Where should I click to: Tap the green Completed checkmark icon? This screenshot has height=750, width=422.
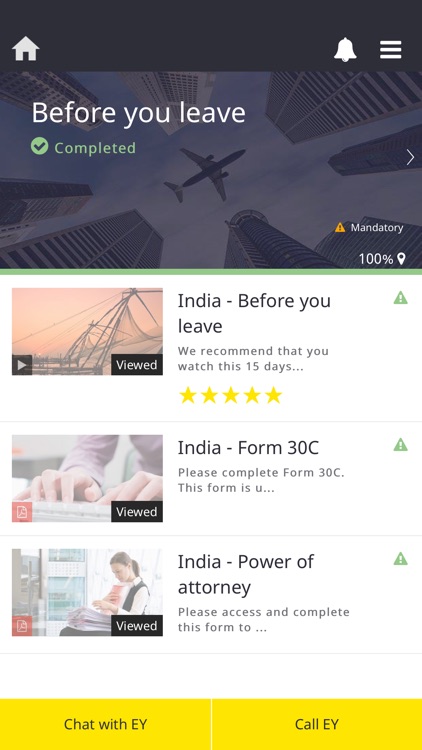click(x=40, y=146)
